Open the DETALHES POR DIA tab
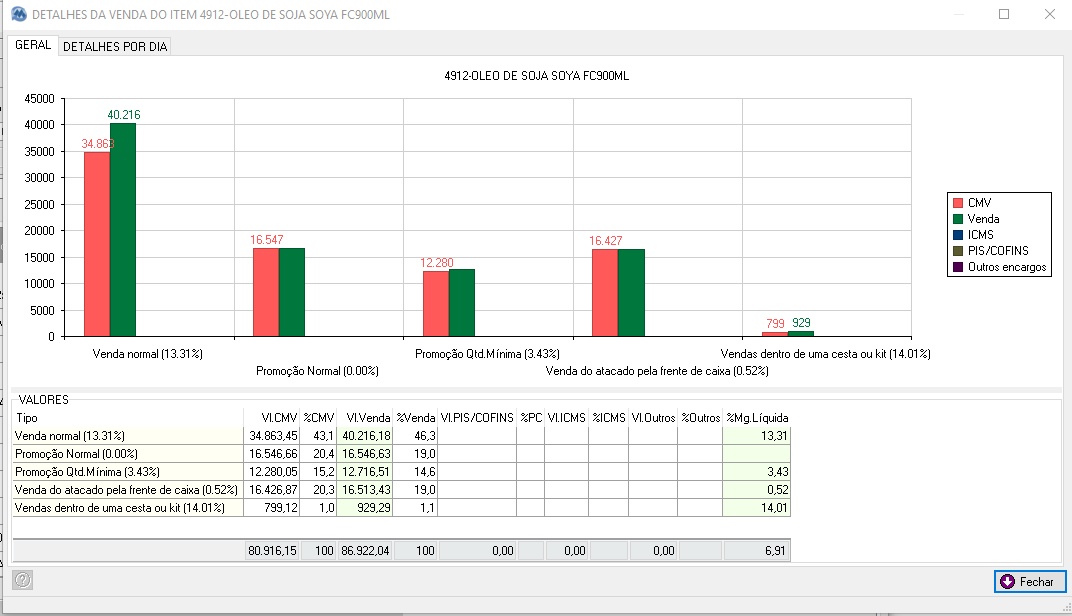The height and width of the screenshot is (616, 1072). pyautogui.click(x=115, y=46)
